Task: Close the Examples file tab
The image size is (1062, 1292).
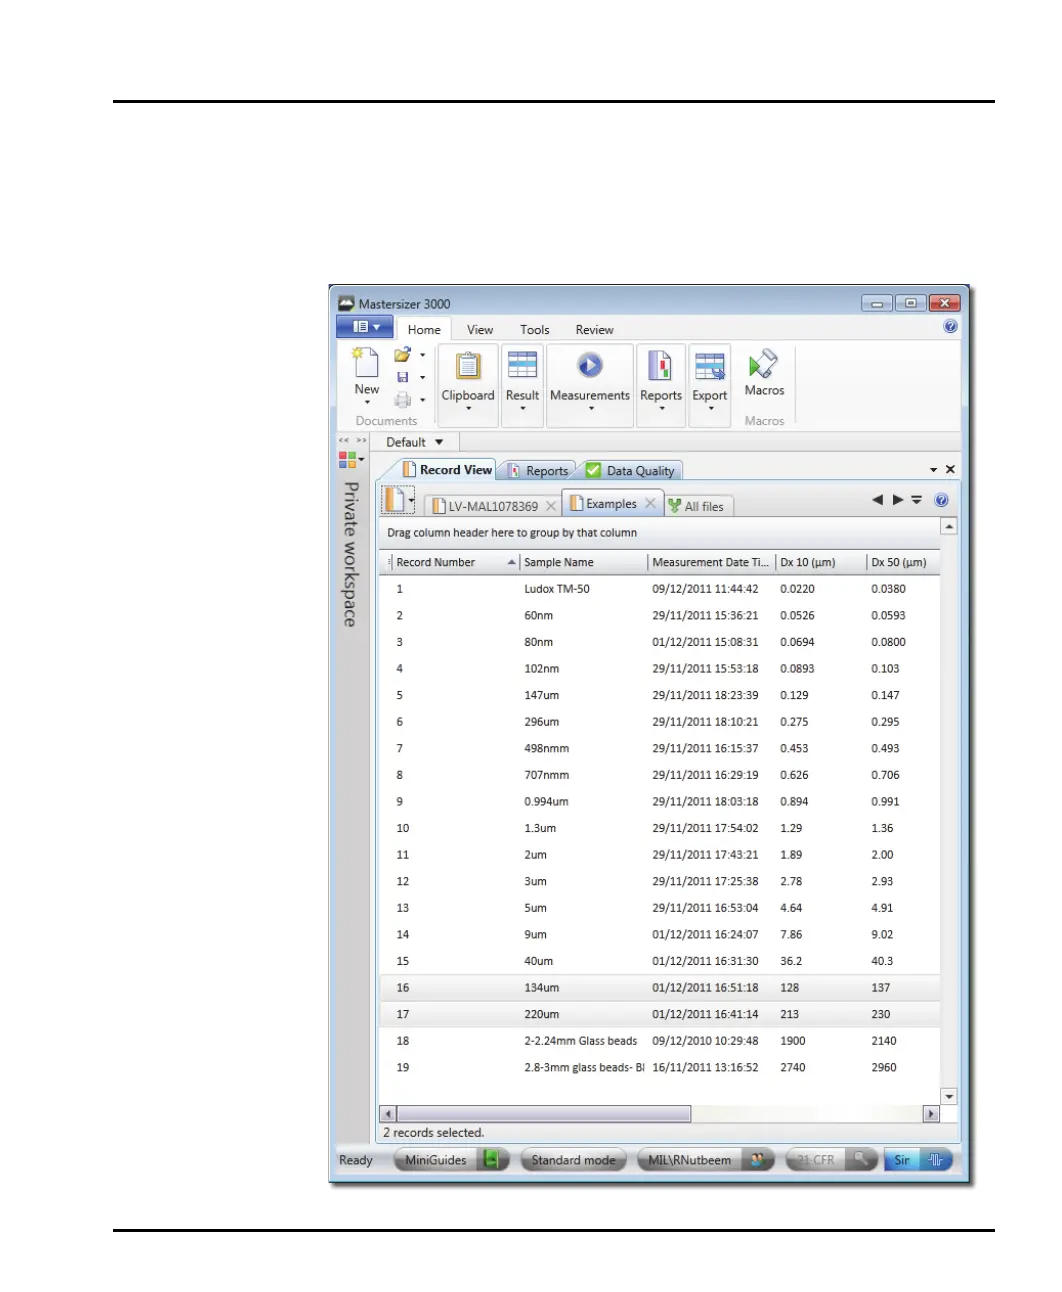Action: coord(650,503)
